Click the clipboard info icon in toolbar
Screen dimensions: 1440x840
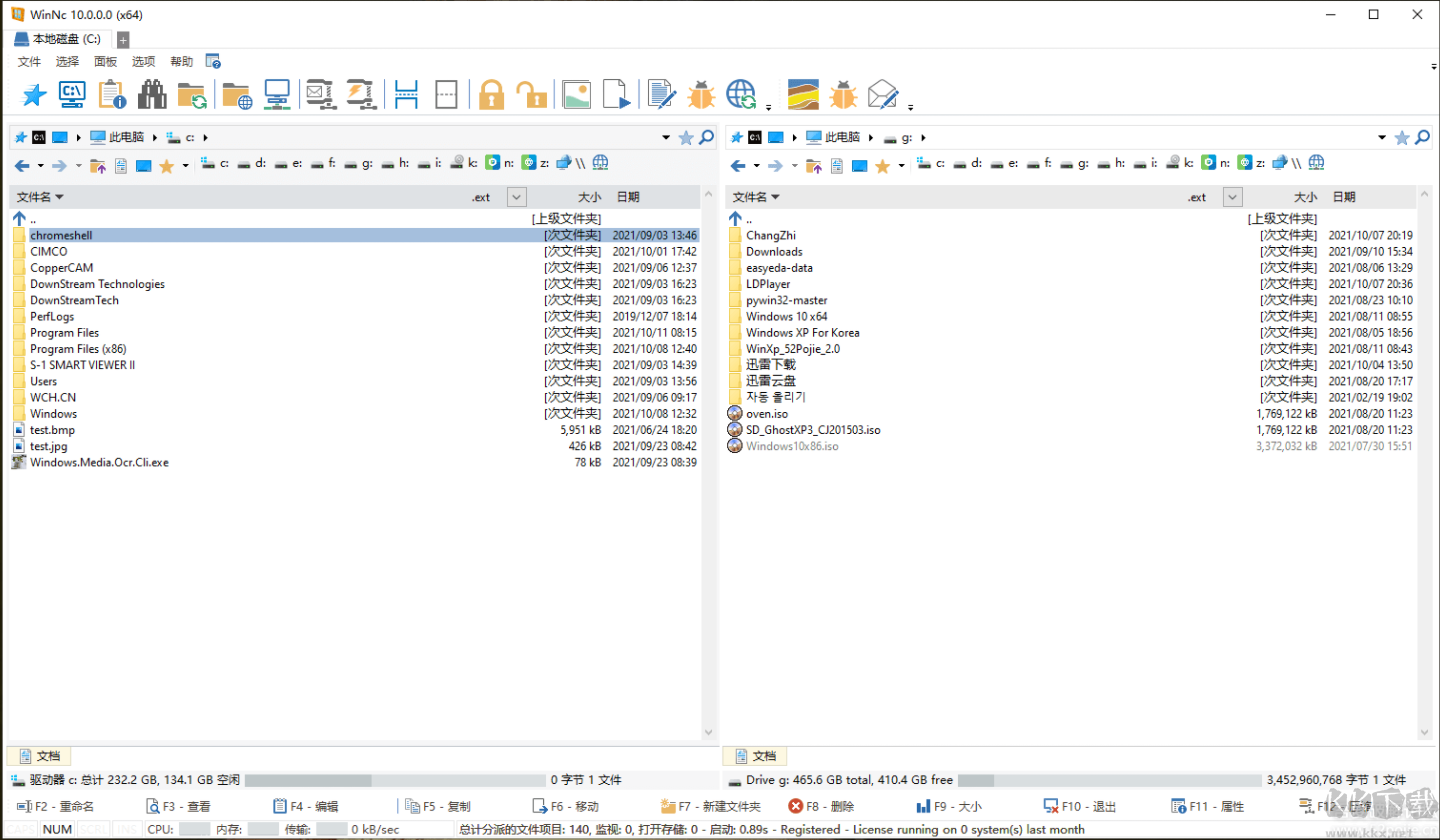pos(111,95)
